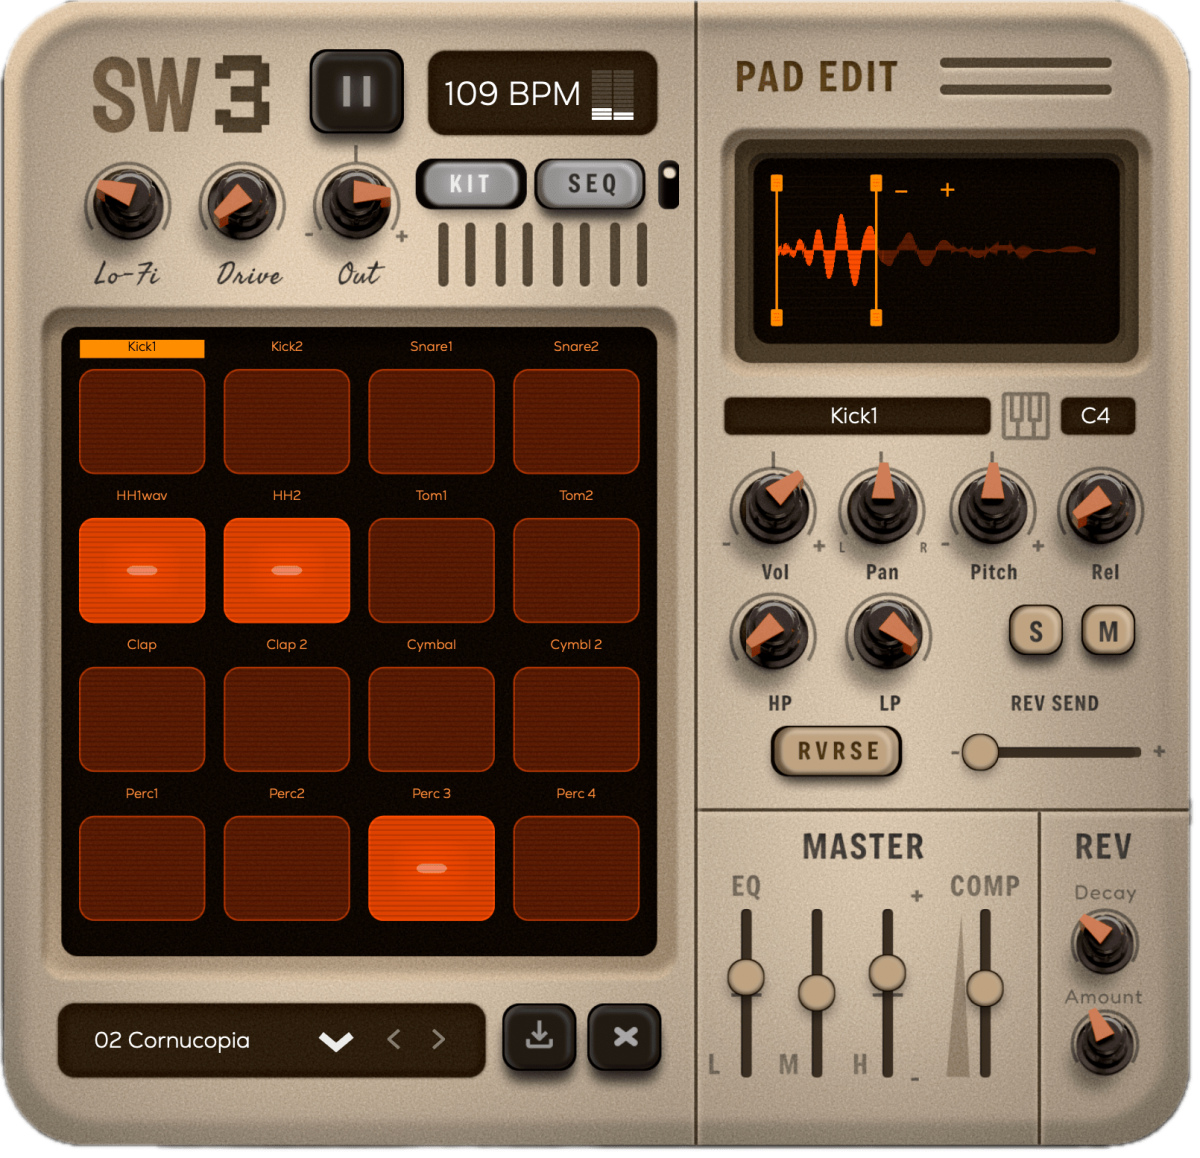Click the save preset download icon
The width and height of the screenshot is (1200, 1158).
click(539, 1036)
